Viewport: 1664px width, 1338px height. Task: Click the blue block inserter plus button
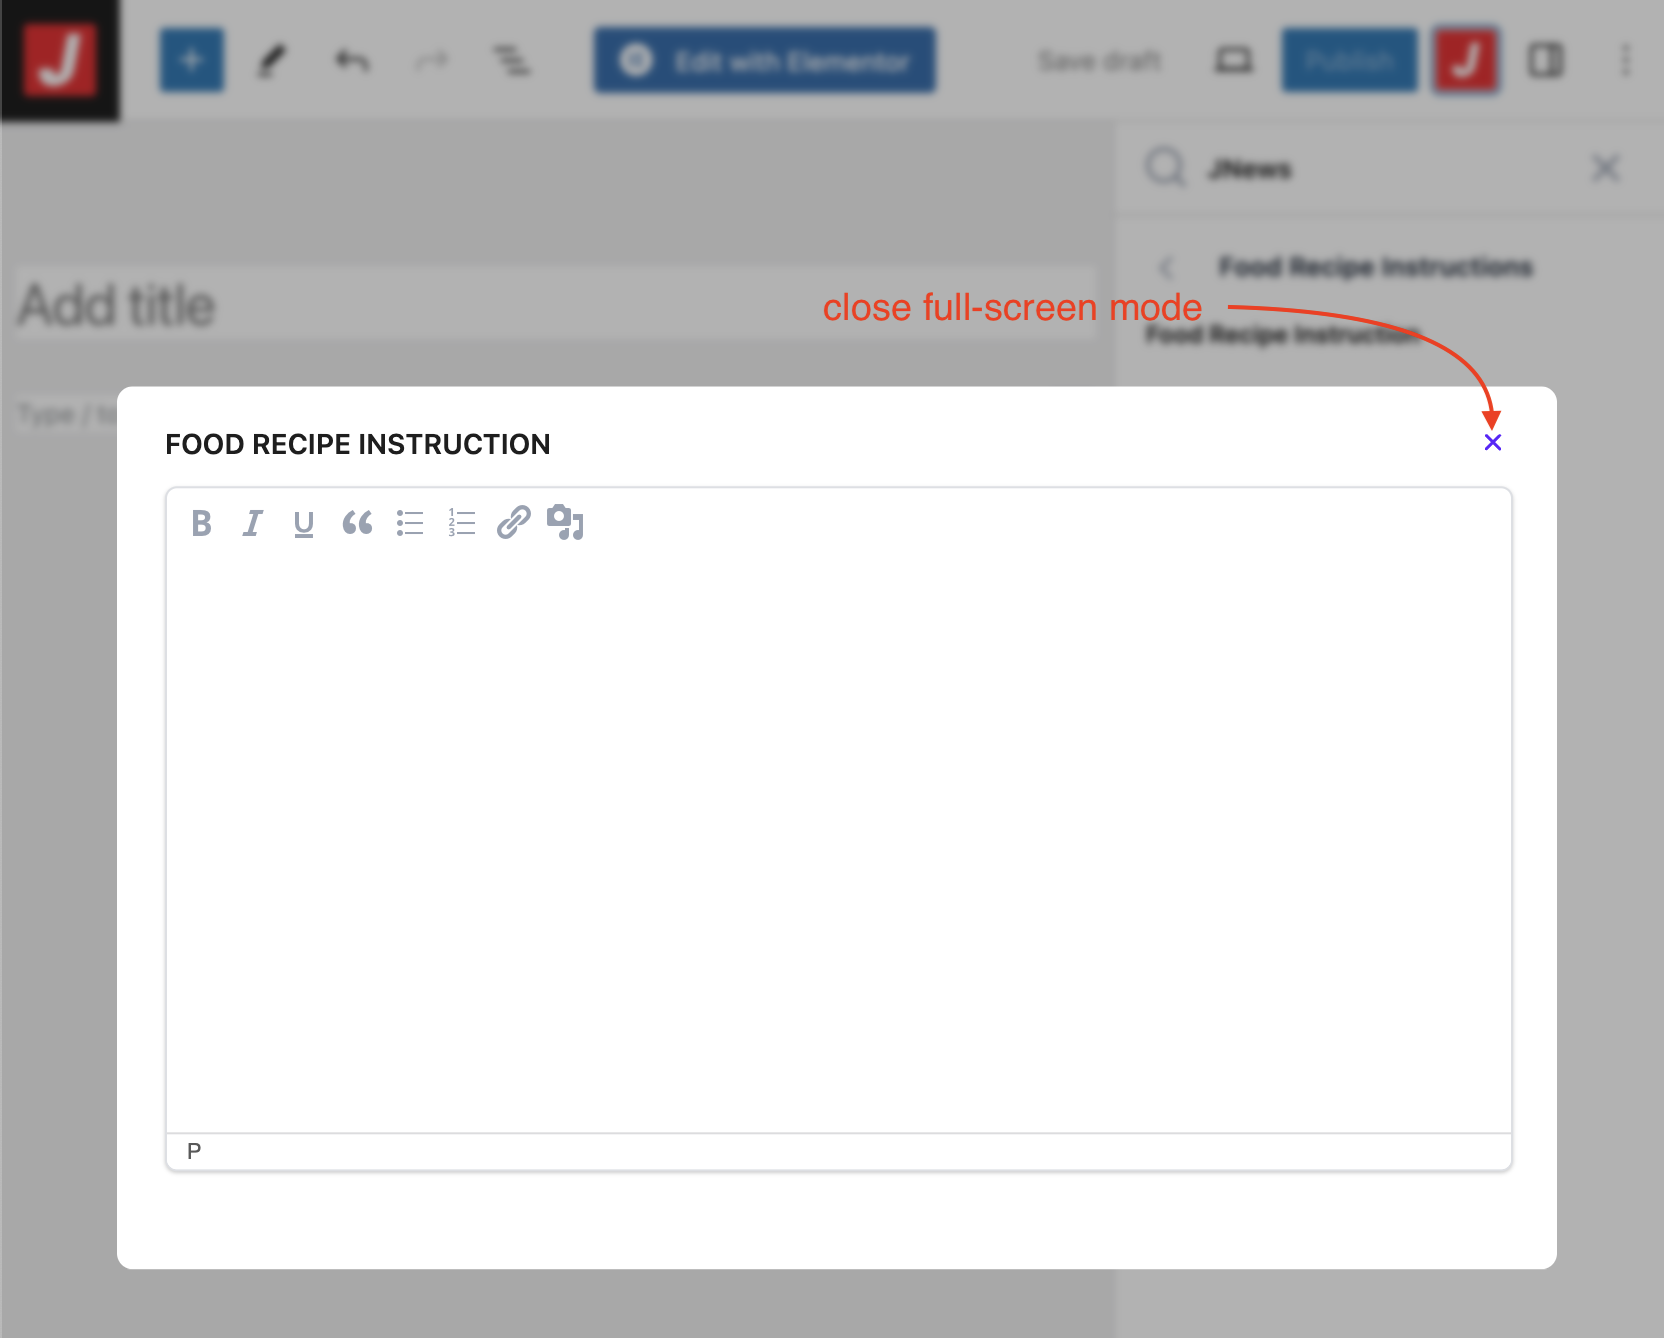click(x=192, y=61)
